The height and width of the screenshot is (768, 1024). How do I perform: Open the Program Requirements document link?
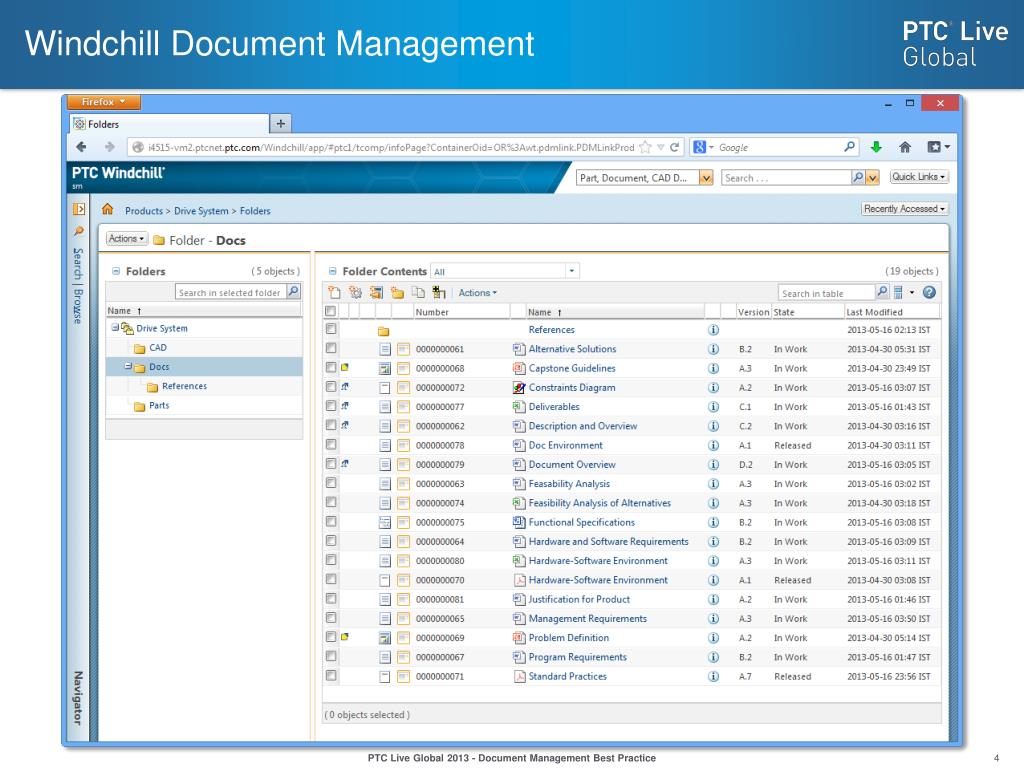click(x=577, y=657)
